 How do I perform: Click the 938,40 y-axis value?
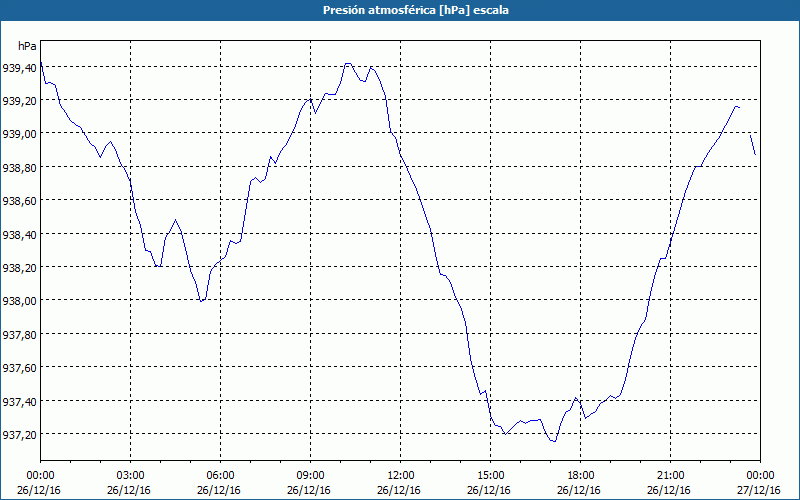click(19, 235)
